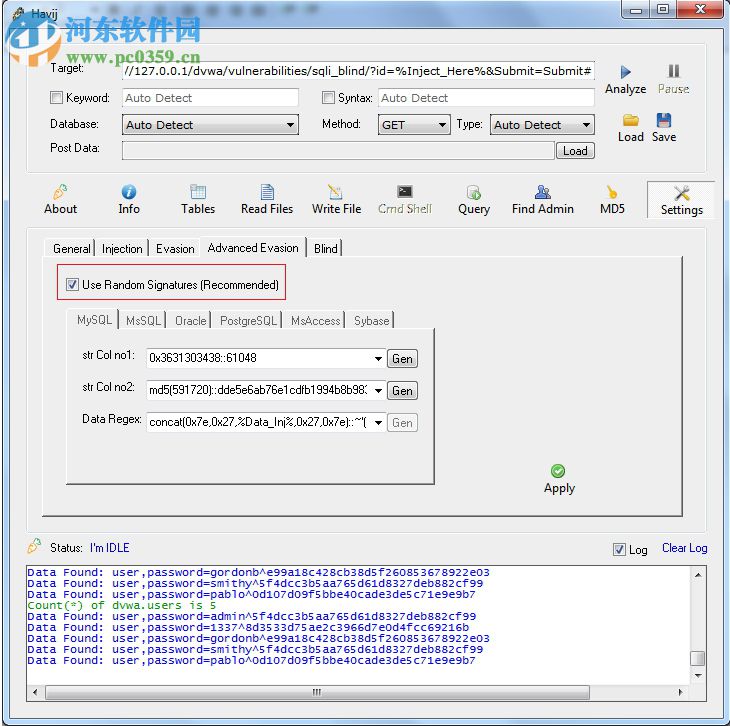Open the About carrot icon
Screen dimensions: 730x726
[61, 192]
